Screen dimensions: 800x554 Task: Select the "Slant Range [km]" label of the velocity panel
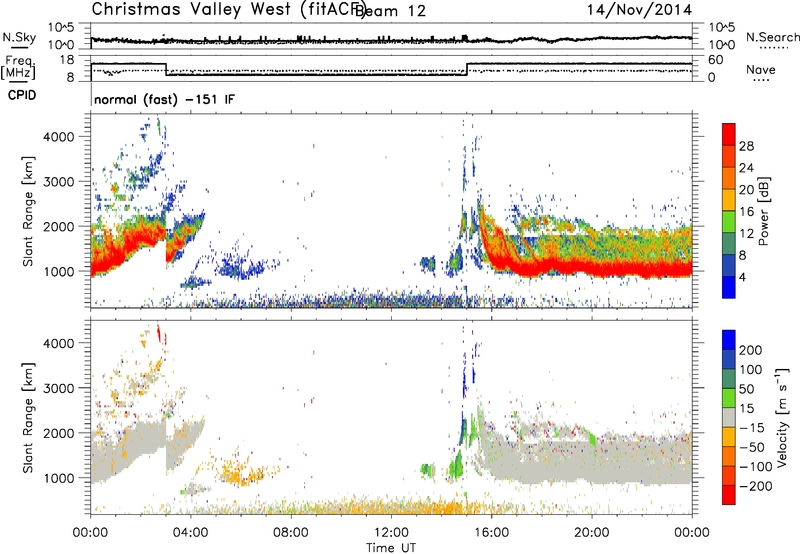[x=28, y=418]
